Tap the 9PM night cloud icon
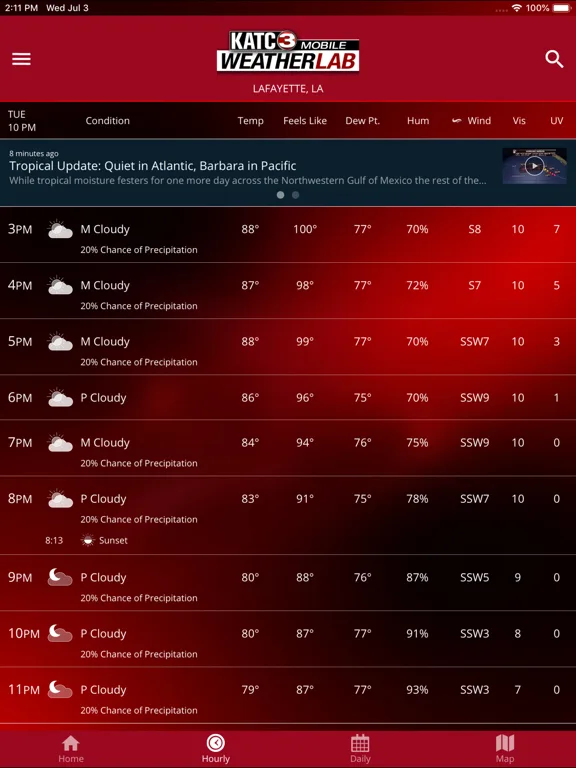The width and height of the screenshot is (576, 768). pyautogui.click(x=60, y=577)
